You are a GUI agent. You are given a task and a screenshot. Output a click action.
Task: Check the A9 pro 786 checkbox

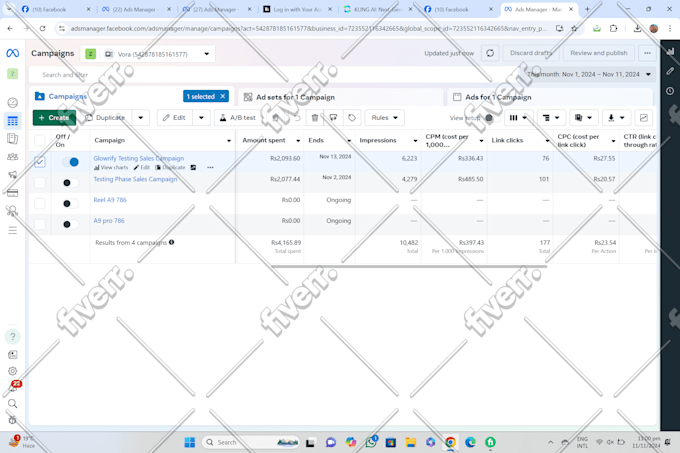tap(39, 224)
